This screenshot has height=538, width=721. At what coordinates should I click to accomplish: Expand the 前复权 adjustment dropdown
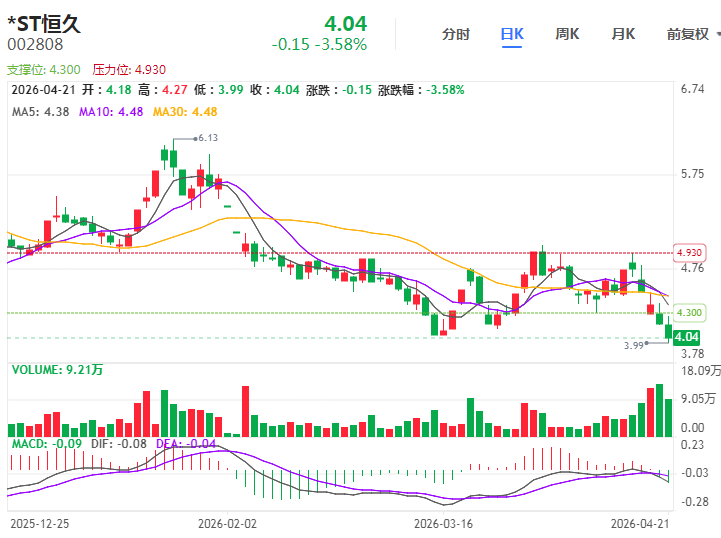click(687, 34)
